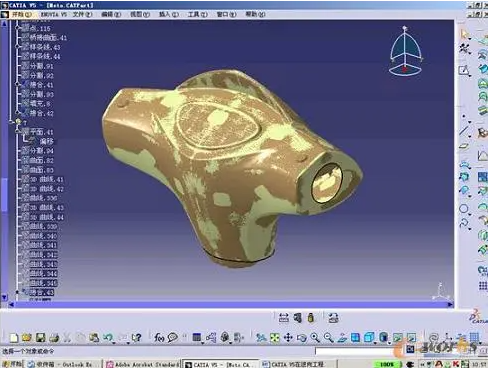This screenshot has width=488, height=368.
Task: Click the Windows 开始 Start button
Action: pyautogui.click(x=12, y=364)
